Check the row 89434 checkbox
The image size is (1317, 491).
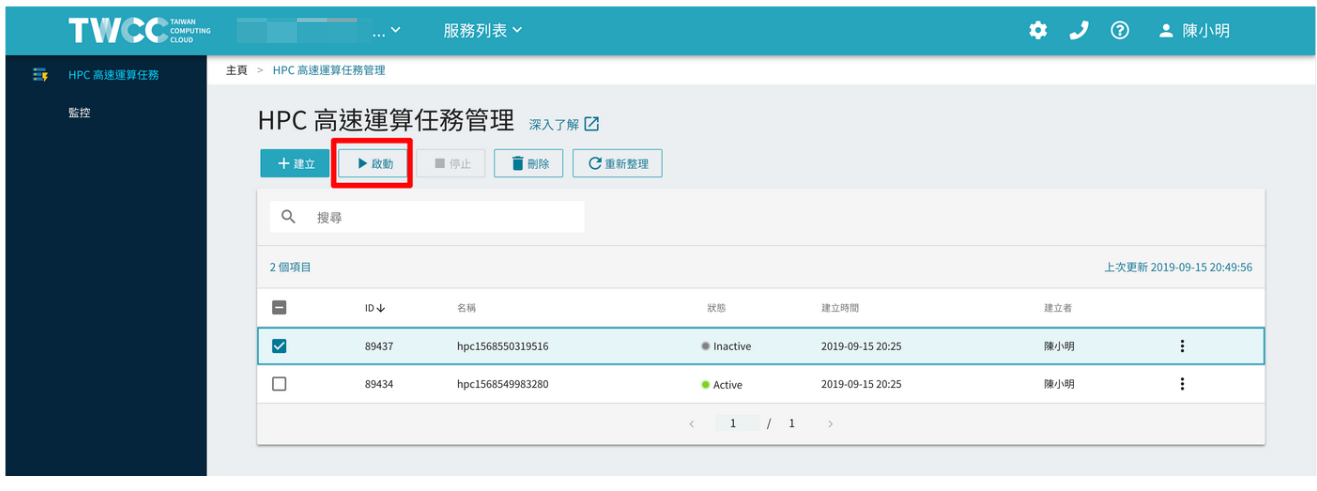(279, 384)
